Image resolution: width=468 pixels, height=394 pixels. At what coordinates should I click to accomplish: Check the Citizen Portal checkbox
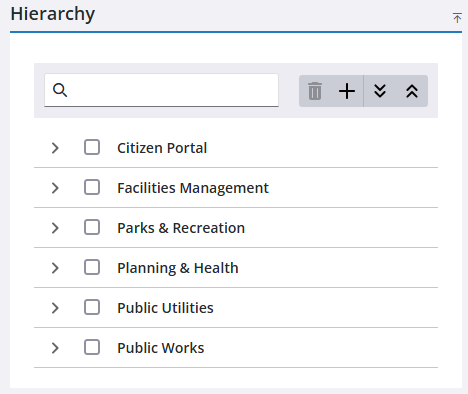pyautogui.click(x=92, y=147)
